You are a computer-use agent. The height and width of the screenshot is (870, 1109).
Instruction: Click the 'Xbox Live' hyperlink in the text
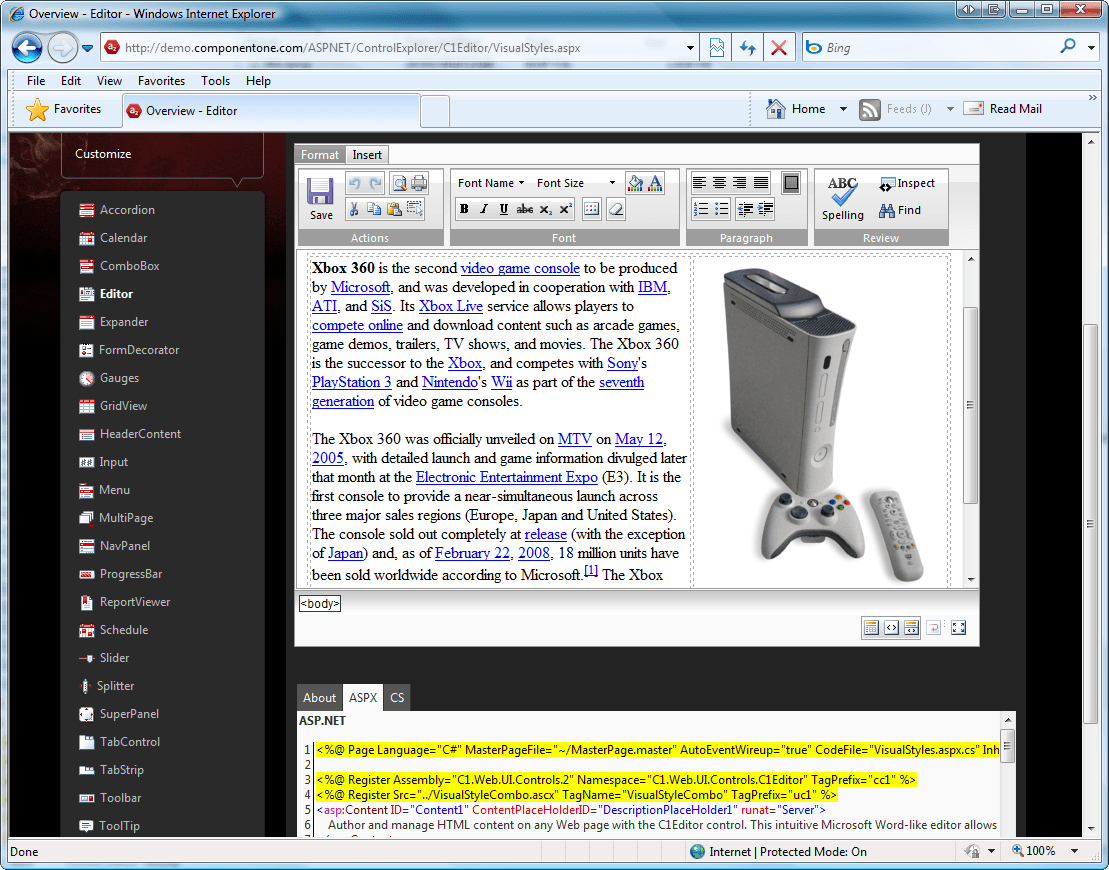coord(451,306)
